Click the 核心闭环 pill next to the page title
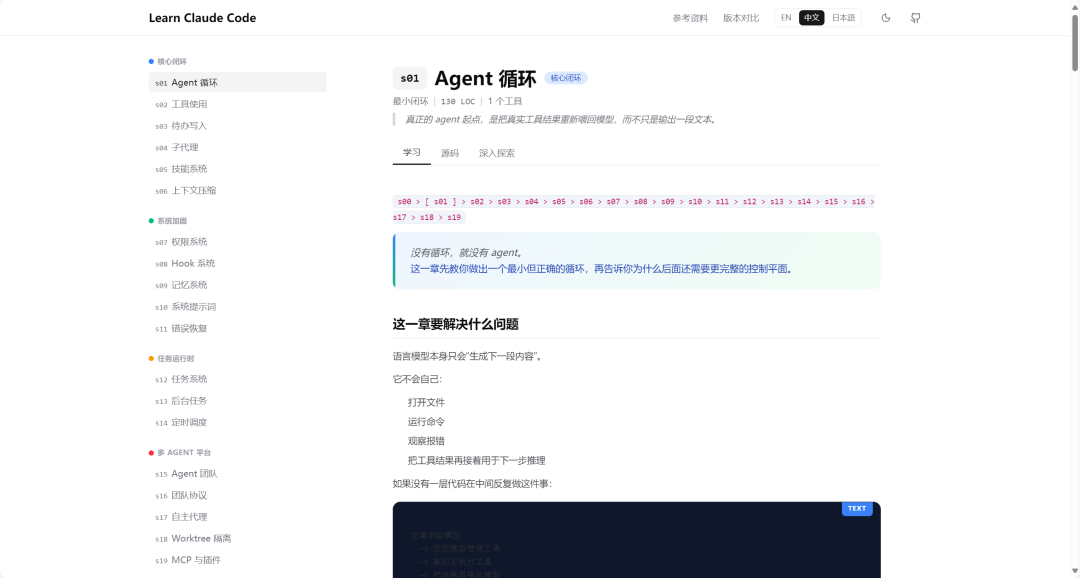The image size is (1080, 578). [x=568, y=77]
